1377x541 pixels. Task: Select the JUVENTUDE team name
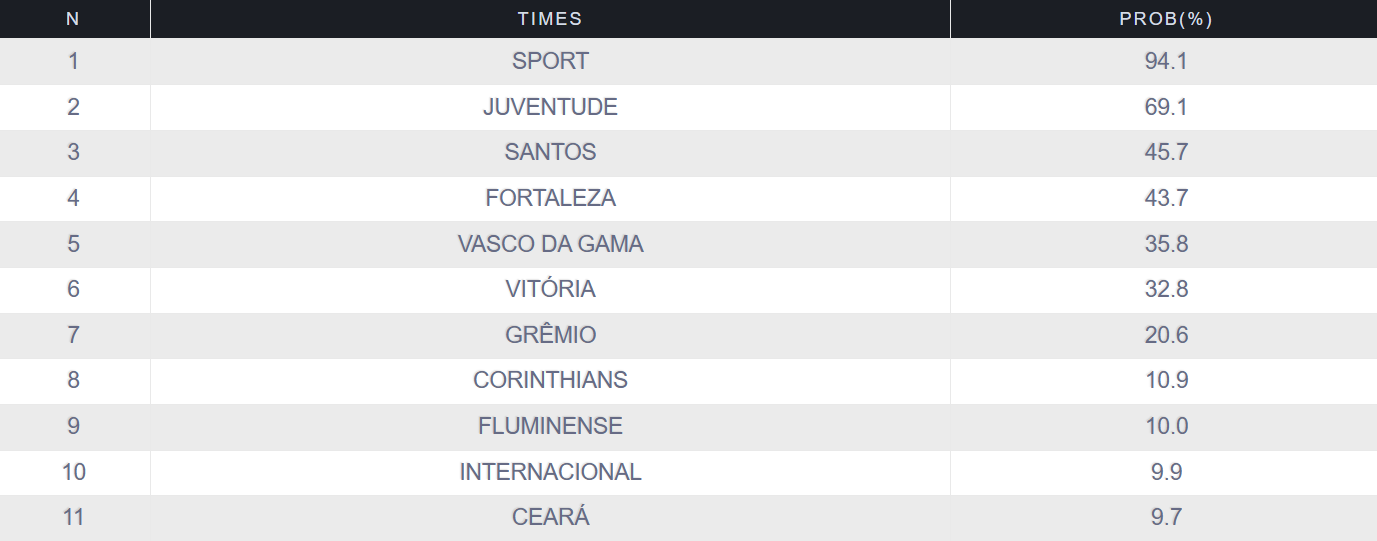(x=550, y=107)
